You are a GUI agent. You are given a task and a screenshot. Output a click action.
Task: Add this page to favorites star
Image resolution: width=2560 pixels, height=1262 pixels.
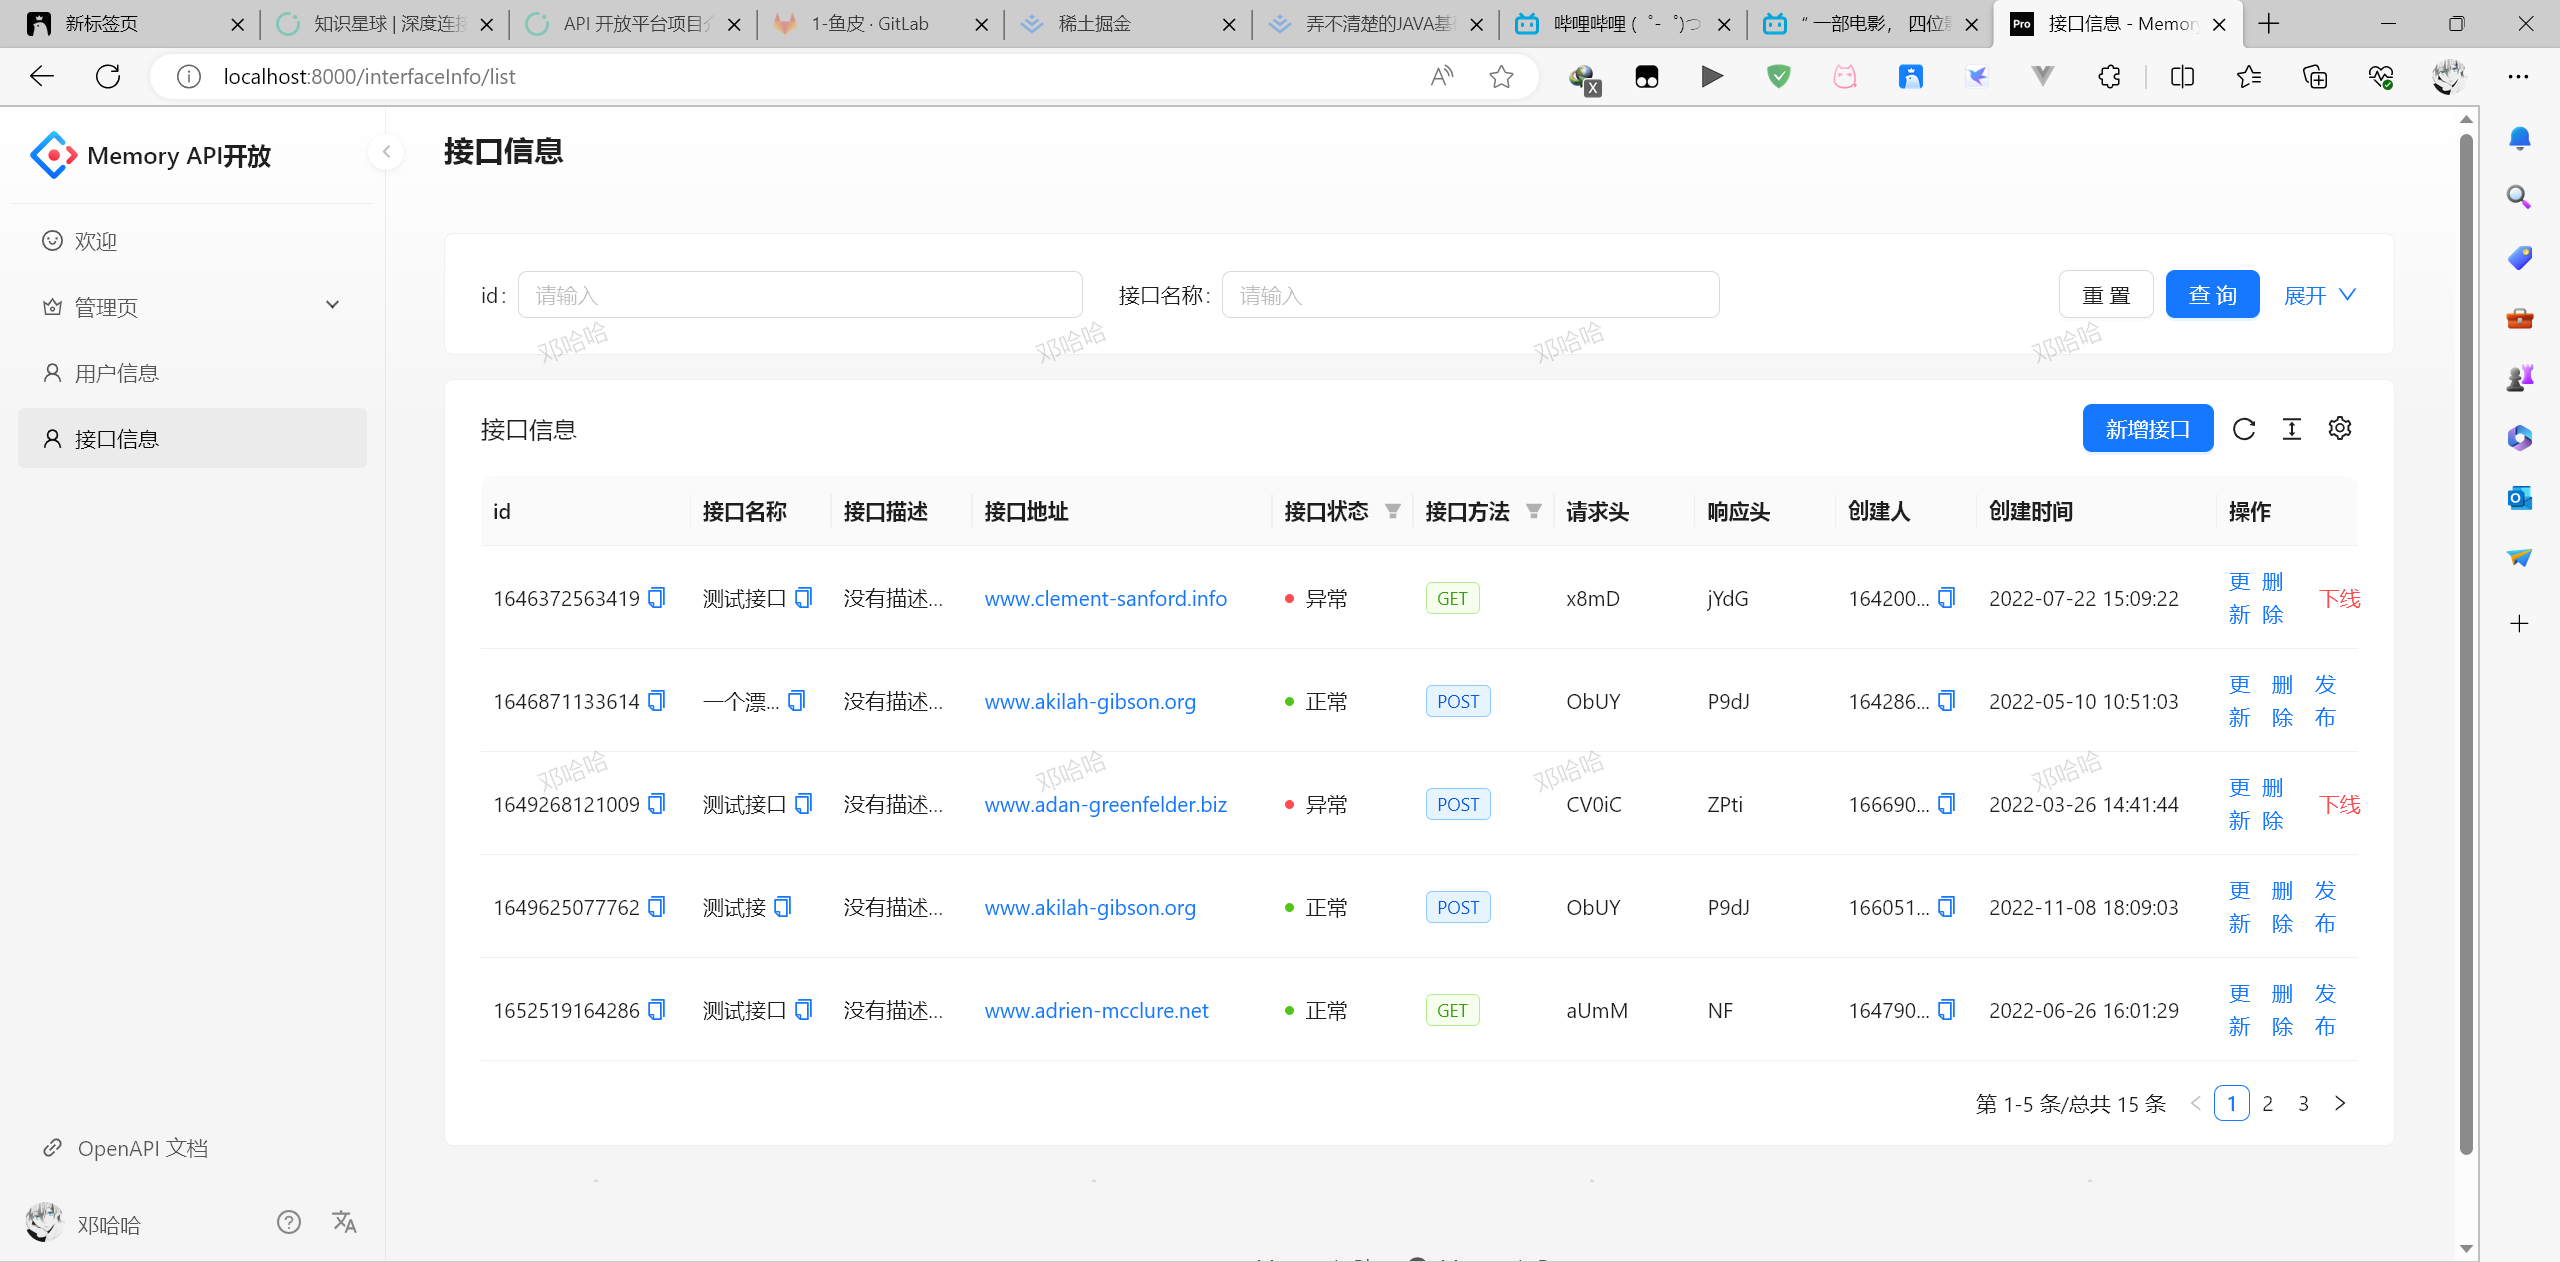tap(1501, 76)
